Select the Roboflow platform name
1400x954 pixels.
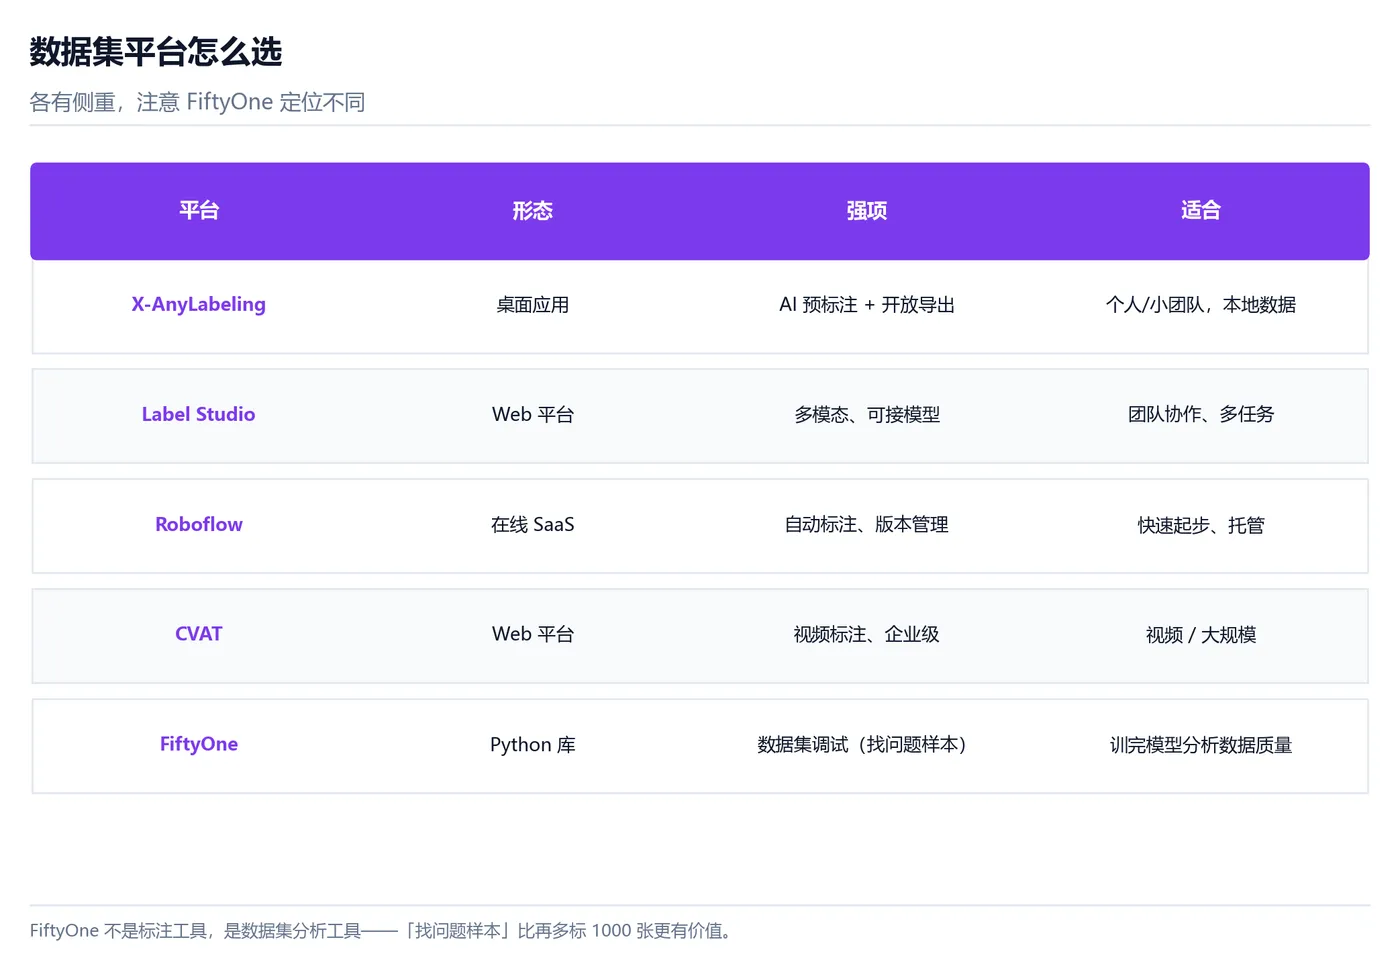[199, 524]
